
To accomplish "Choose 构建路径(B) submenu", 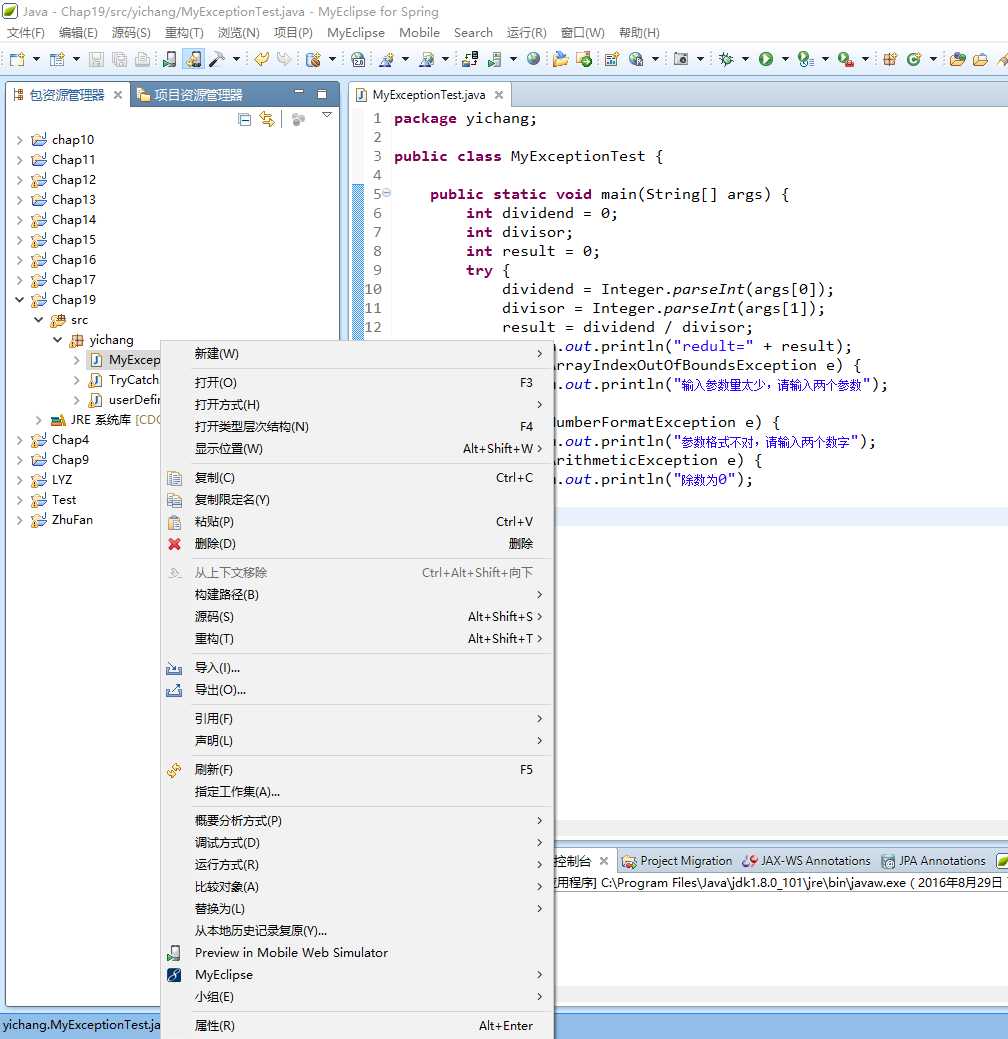I will (357, 595).
